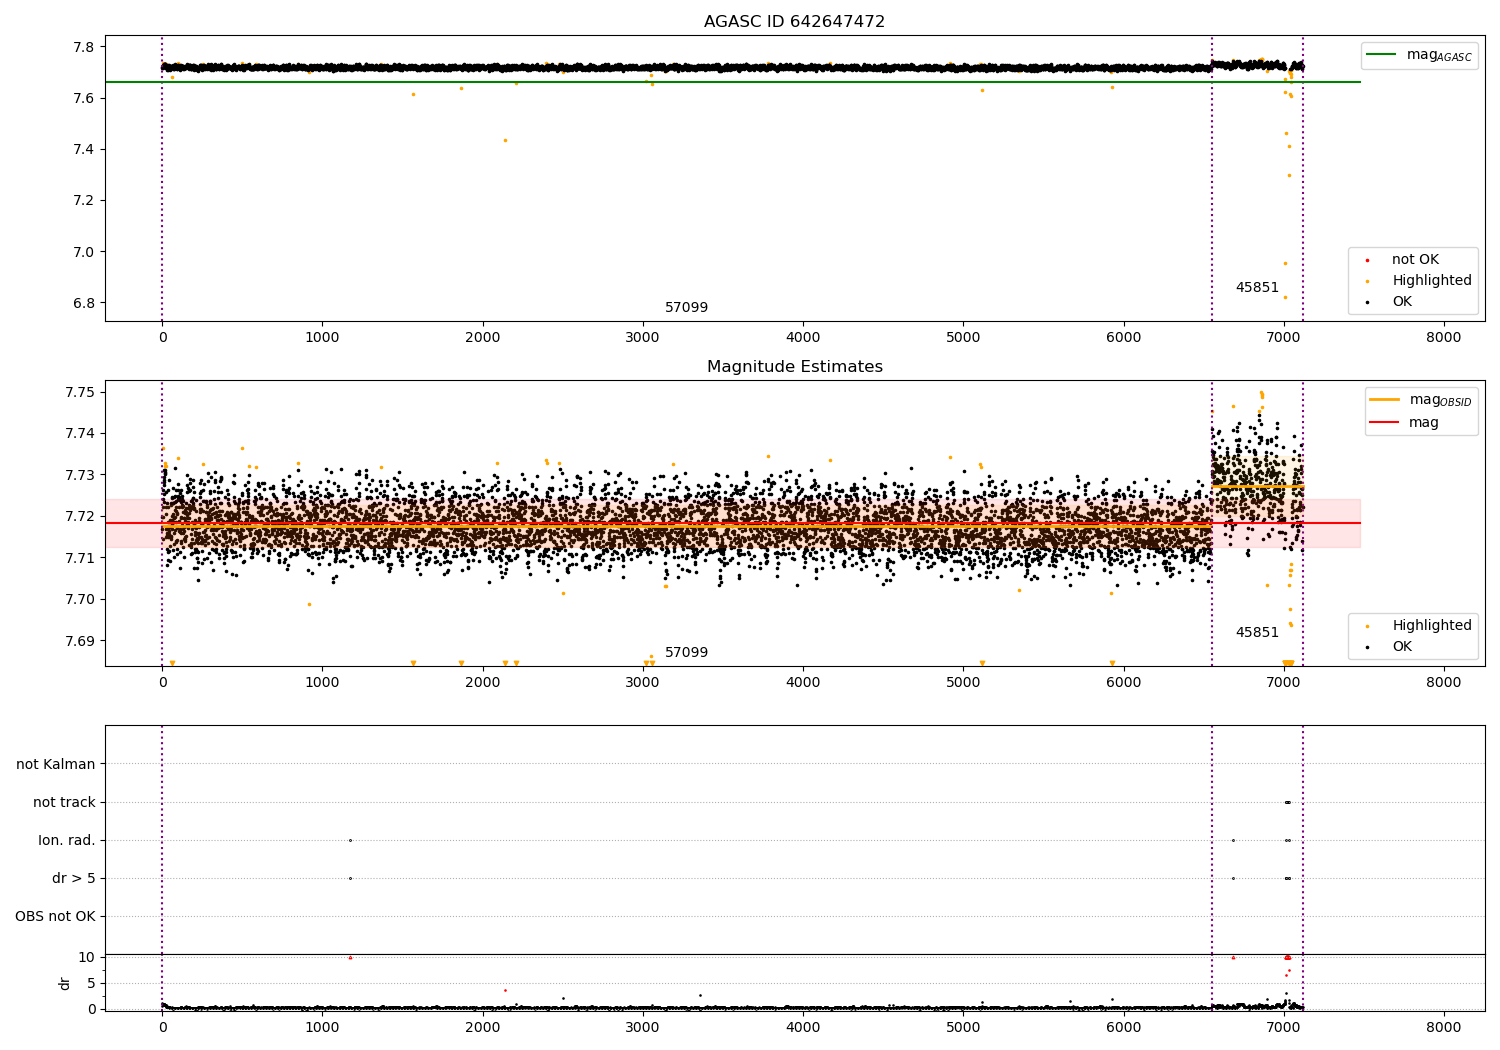Click the '7.8' y-axis tick in top plot
Screen dimensions: 1500x1050
point(84,47)
